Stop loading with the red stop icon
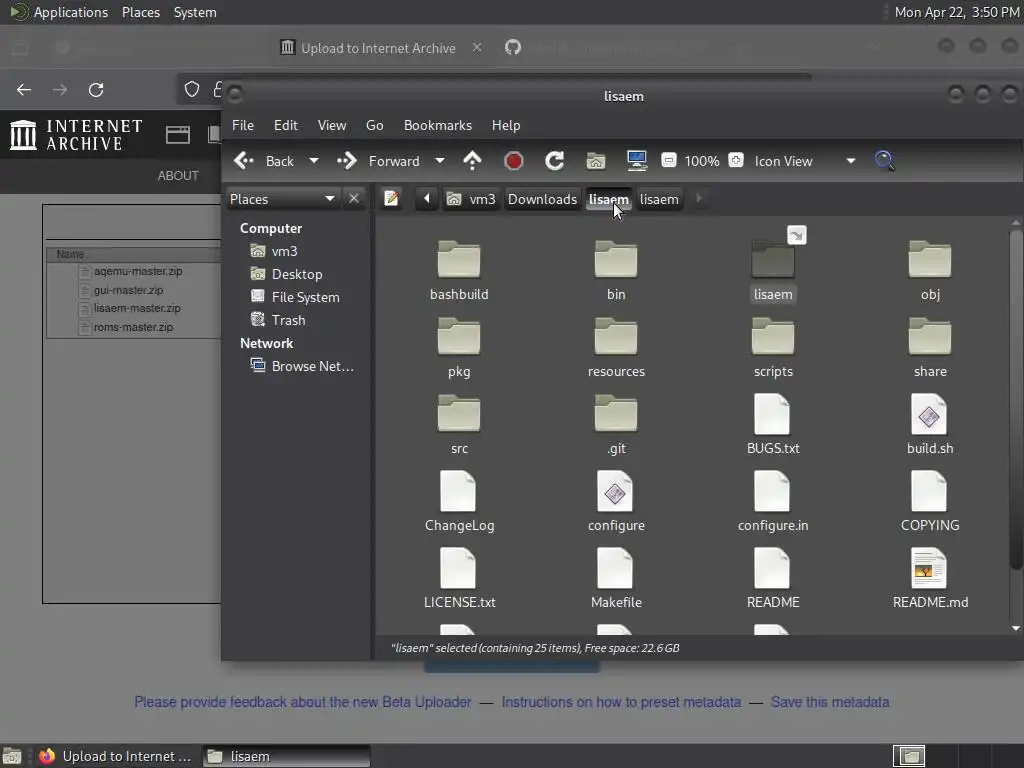 point(513,161)
